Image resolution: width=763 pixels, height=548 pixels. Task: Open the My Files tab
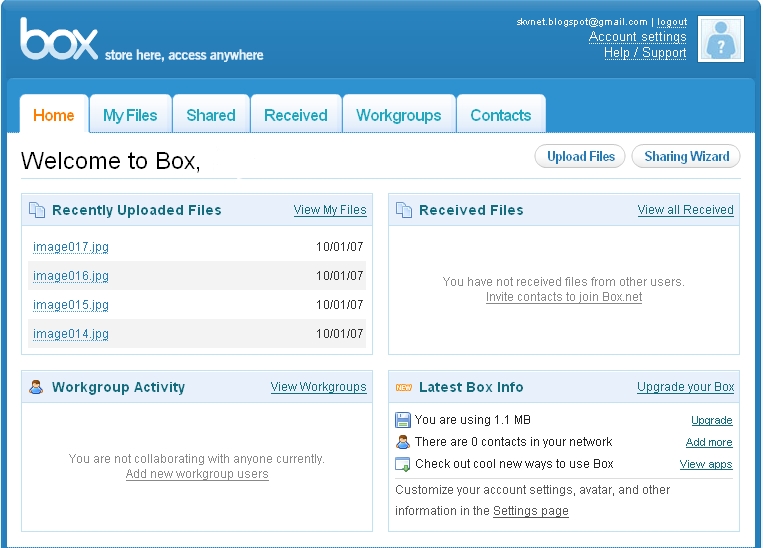[130, 115]
